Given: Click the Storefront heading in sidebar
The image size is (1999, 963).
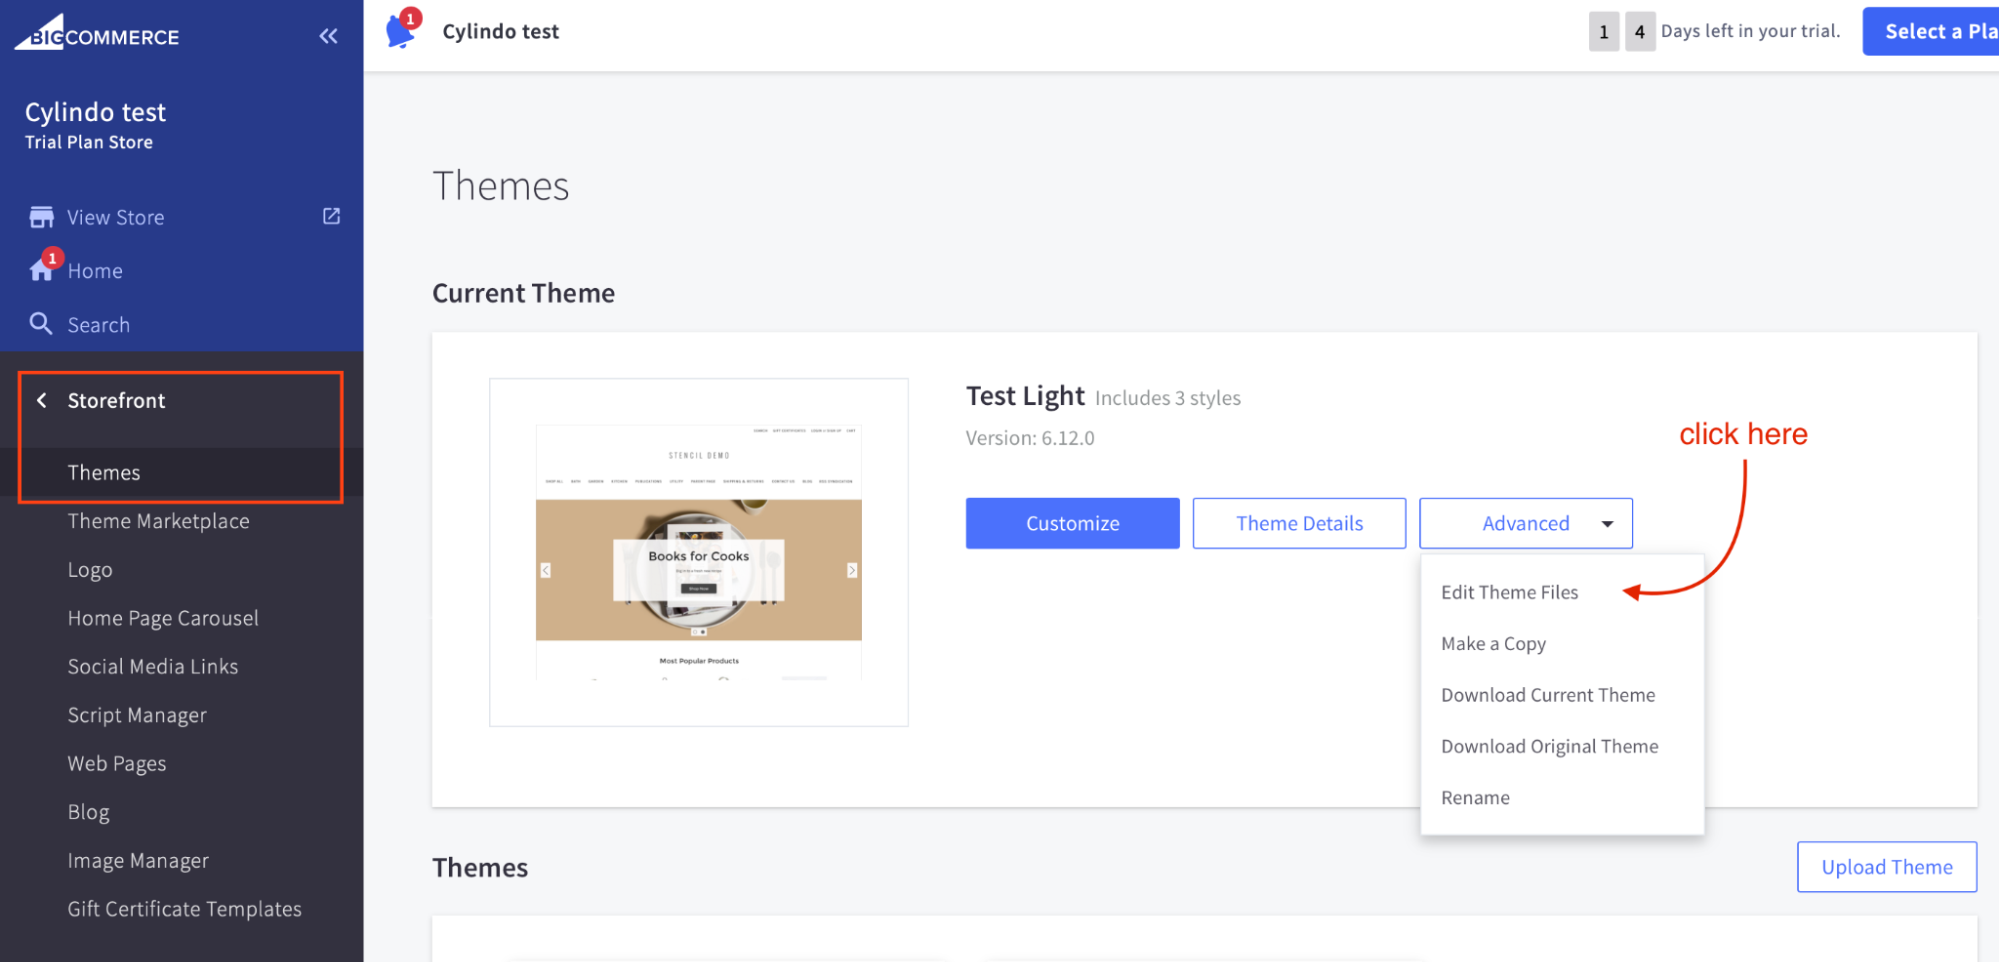Looking at the screenshot, I should click(117, 400).
